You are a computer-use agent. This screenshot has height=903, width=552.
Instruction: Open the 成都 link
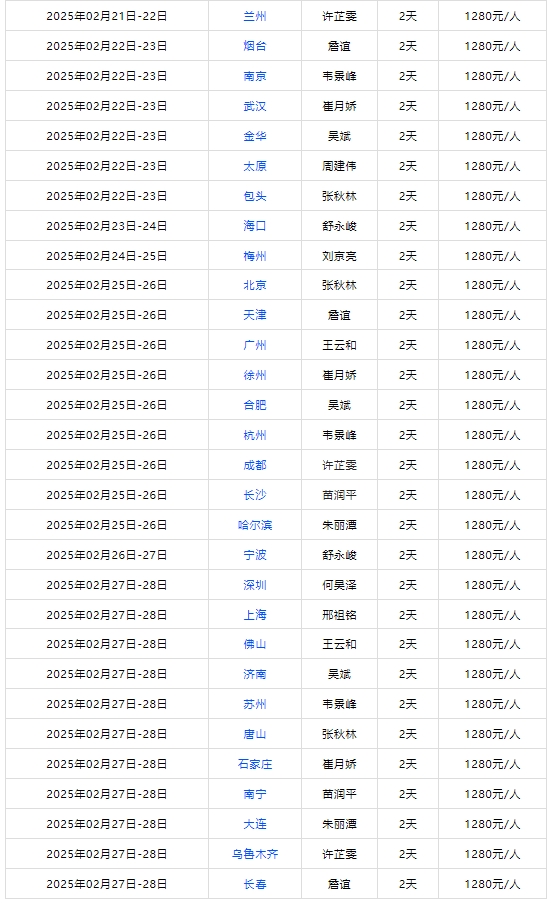(x=254, y=465)
